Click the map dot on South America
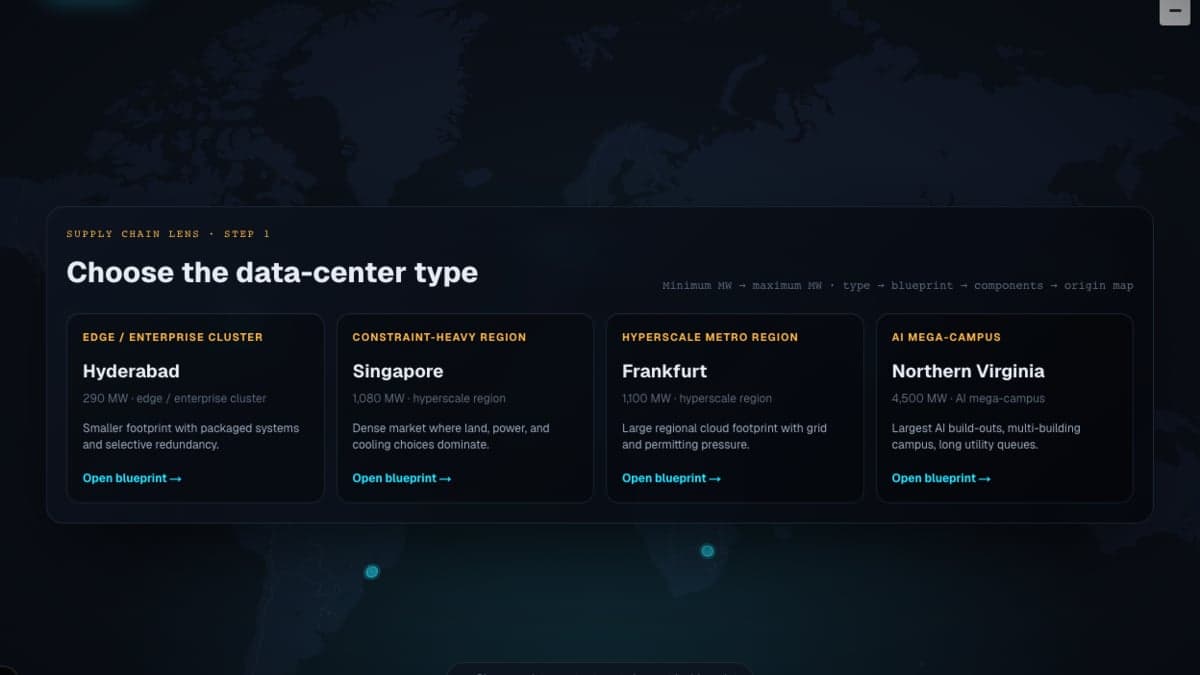 pos(372,572)
